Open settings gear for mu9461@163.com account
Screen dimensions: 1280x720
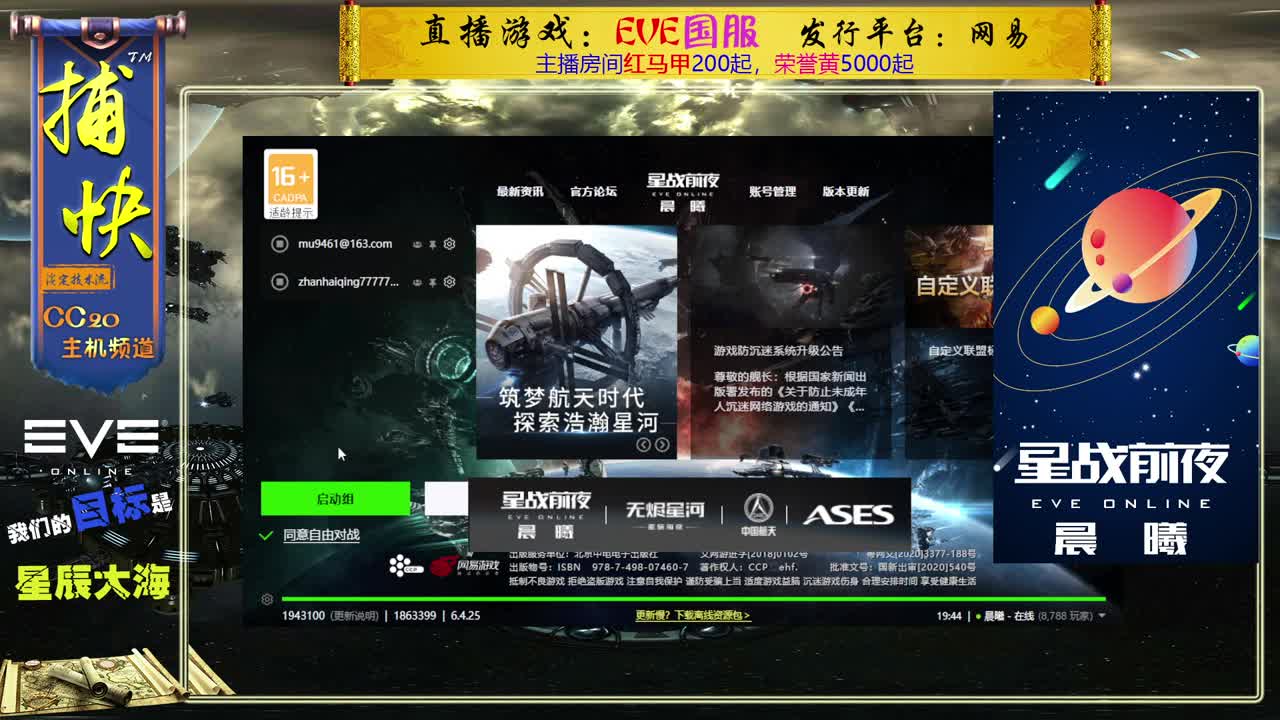click(x=449, y=244)
